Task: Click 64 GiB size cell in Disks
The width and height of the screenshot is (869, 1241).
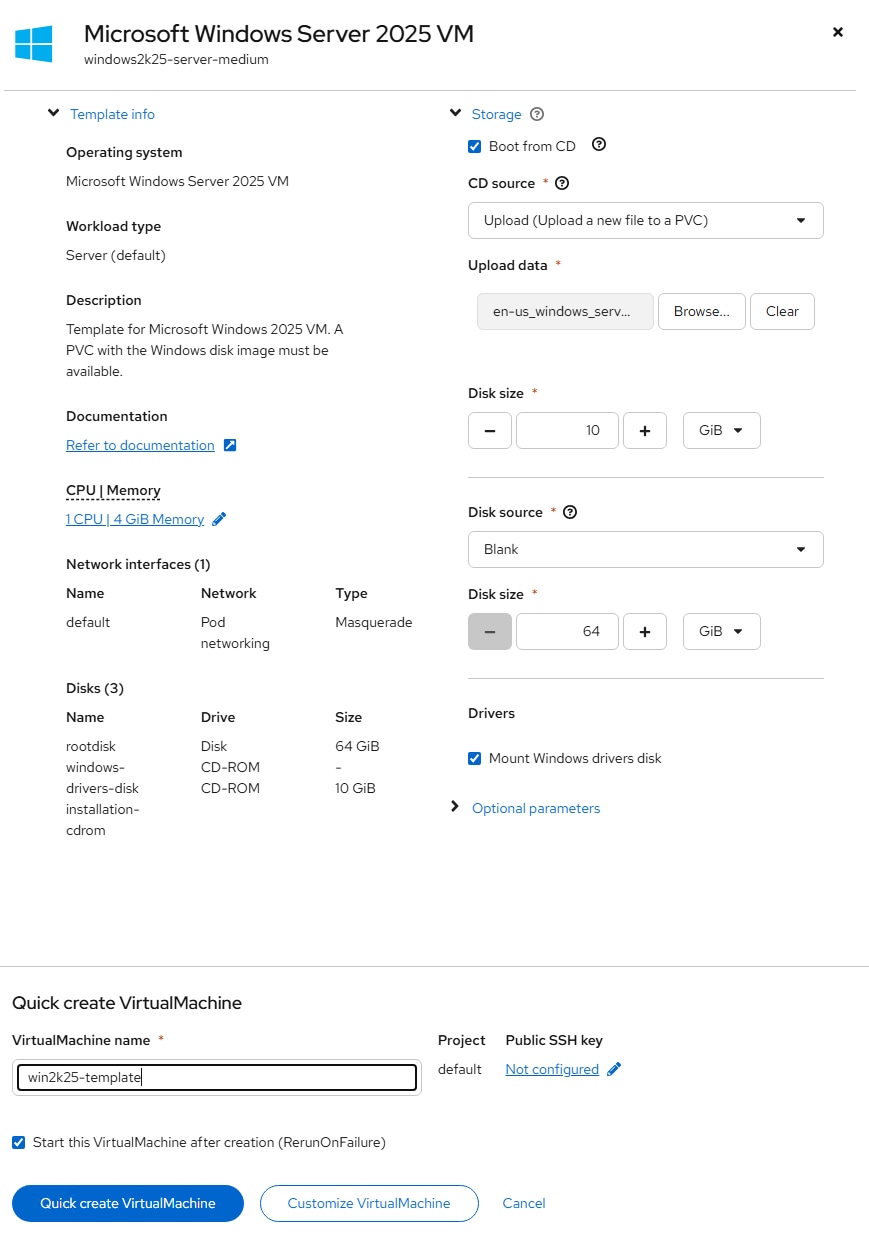Action: (357, 746)
